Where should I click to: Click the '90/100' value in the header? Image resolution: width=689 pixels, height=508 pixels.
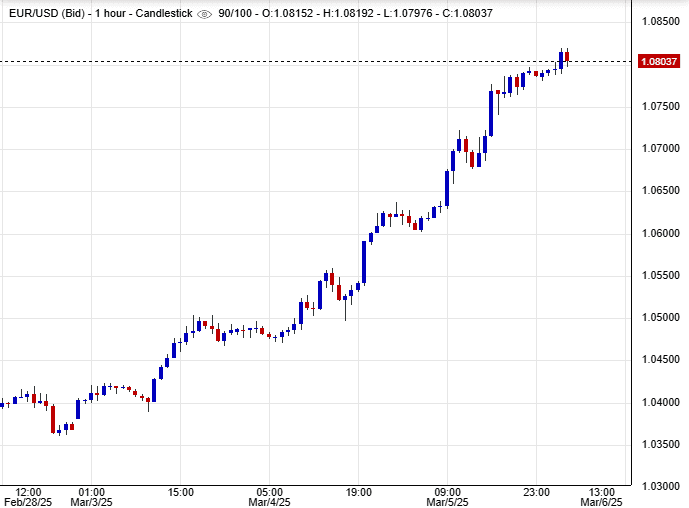tap(235, 13)
